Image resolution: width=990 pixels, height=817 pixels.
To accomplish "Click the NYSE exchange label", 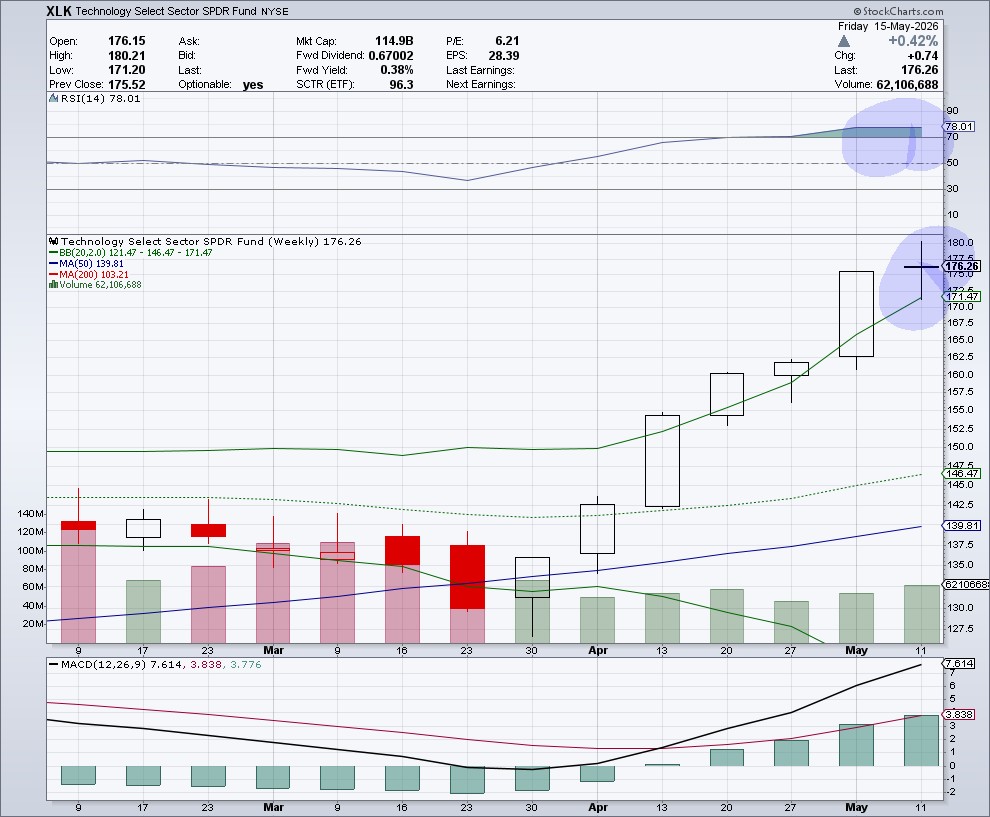I will click(x=274, y=12).
